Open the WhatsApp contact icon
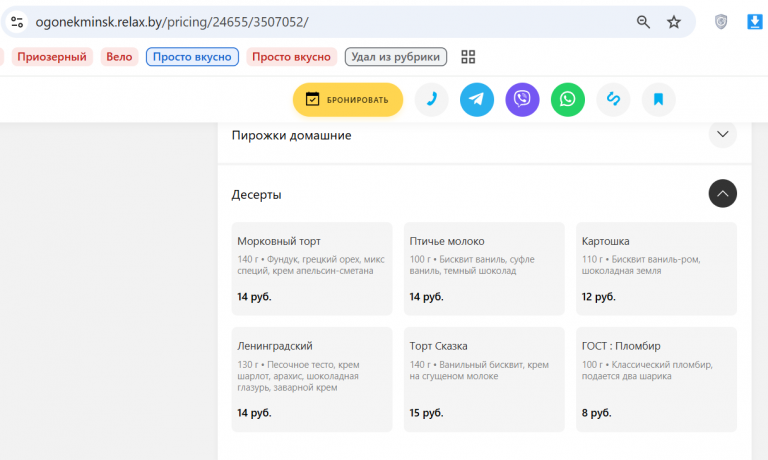 (568, 99)
